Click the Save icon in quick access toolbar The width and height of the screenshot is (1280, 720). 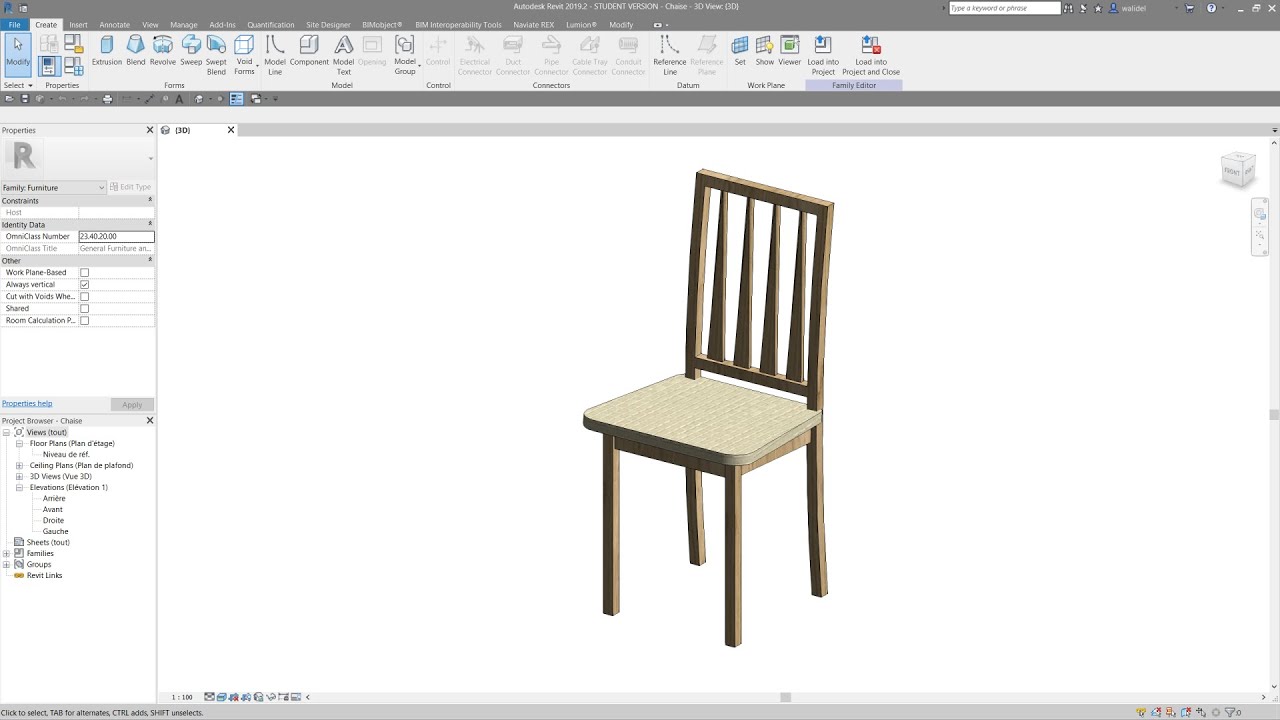[x=24, y=99]
